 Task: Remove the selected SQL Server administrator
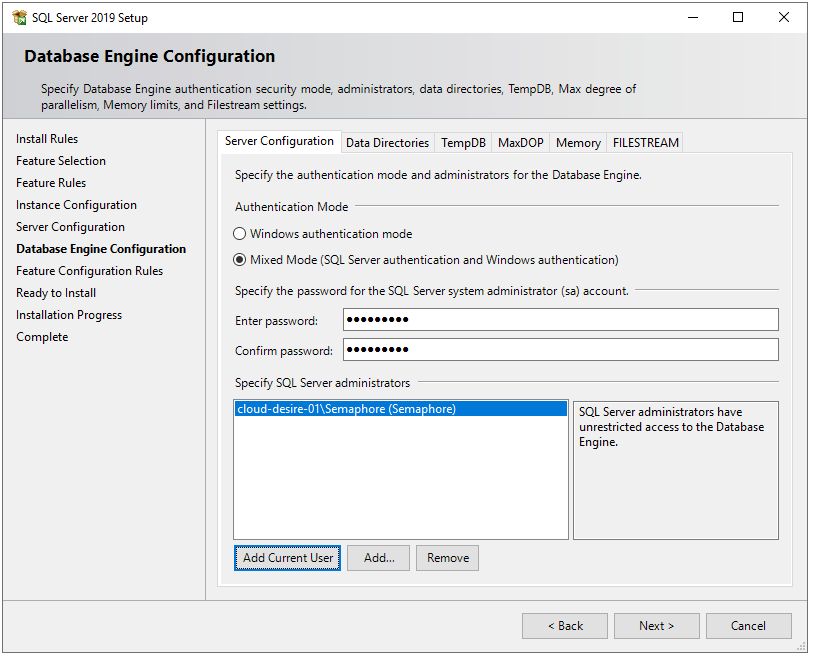coord(447,558)
